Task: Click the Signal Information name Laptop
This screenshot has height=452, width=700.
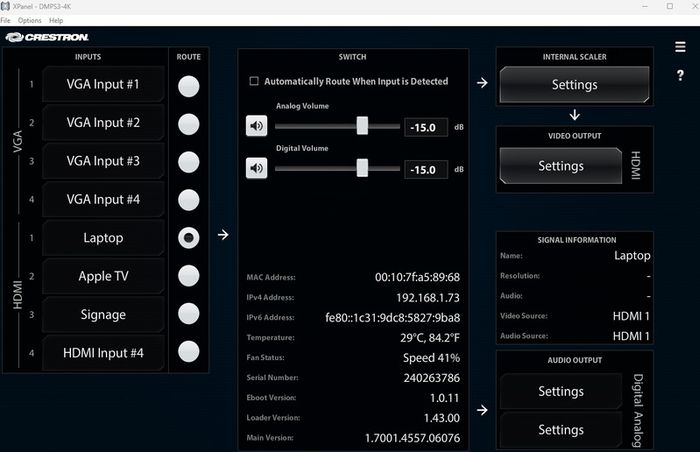Action: click(632, 255)
